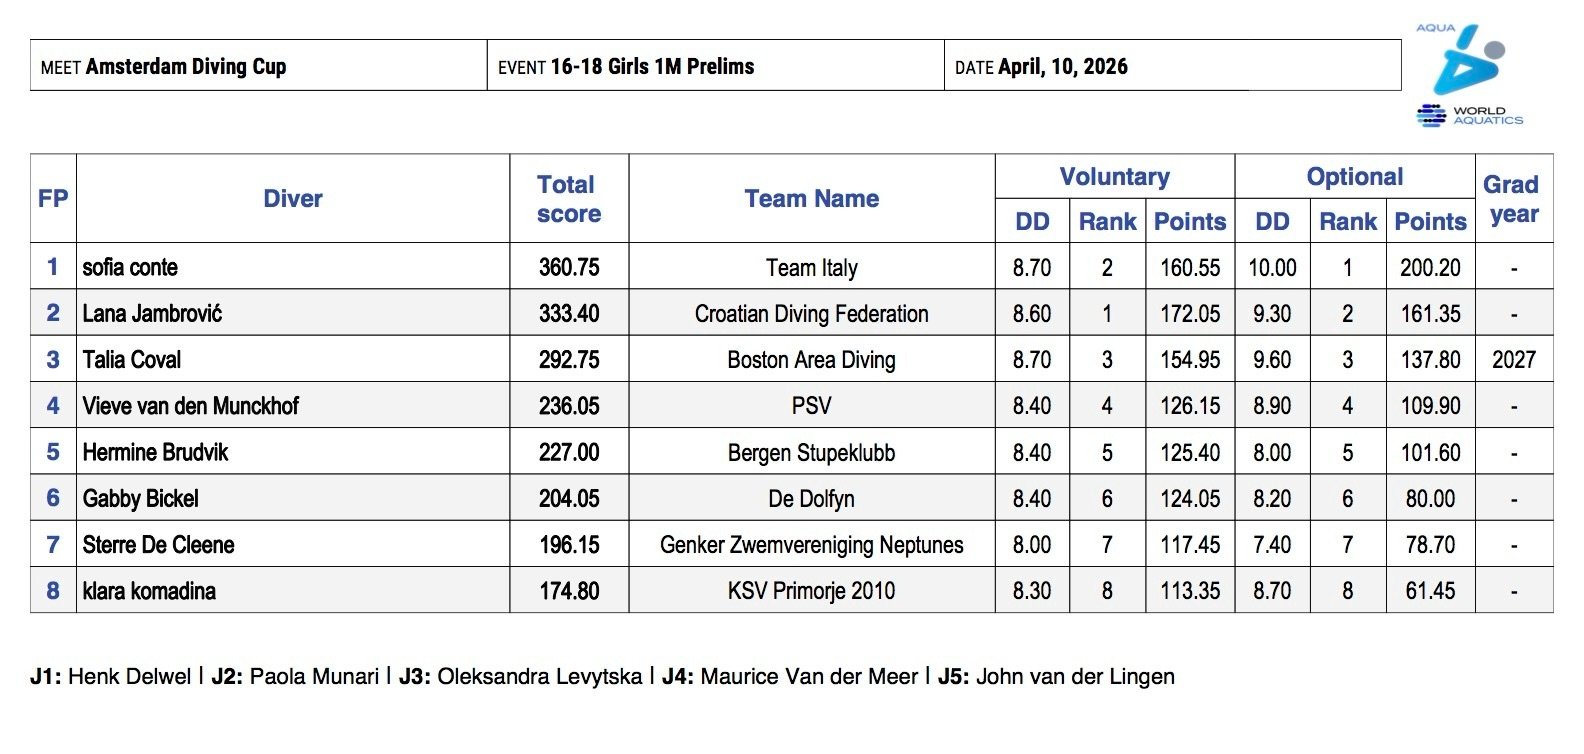Screen dimensions: 1584x754
Task: Click the 360.75 total score
Action: 569,268
